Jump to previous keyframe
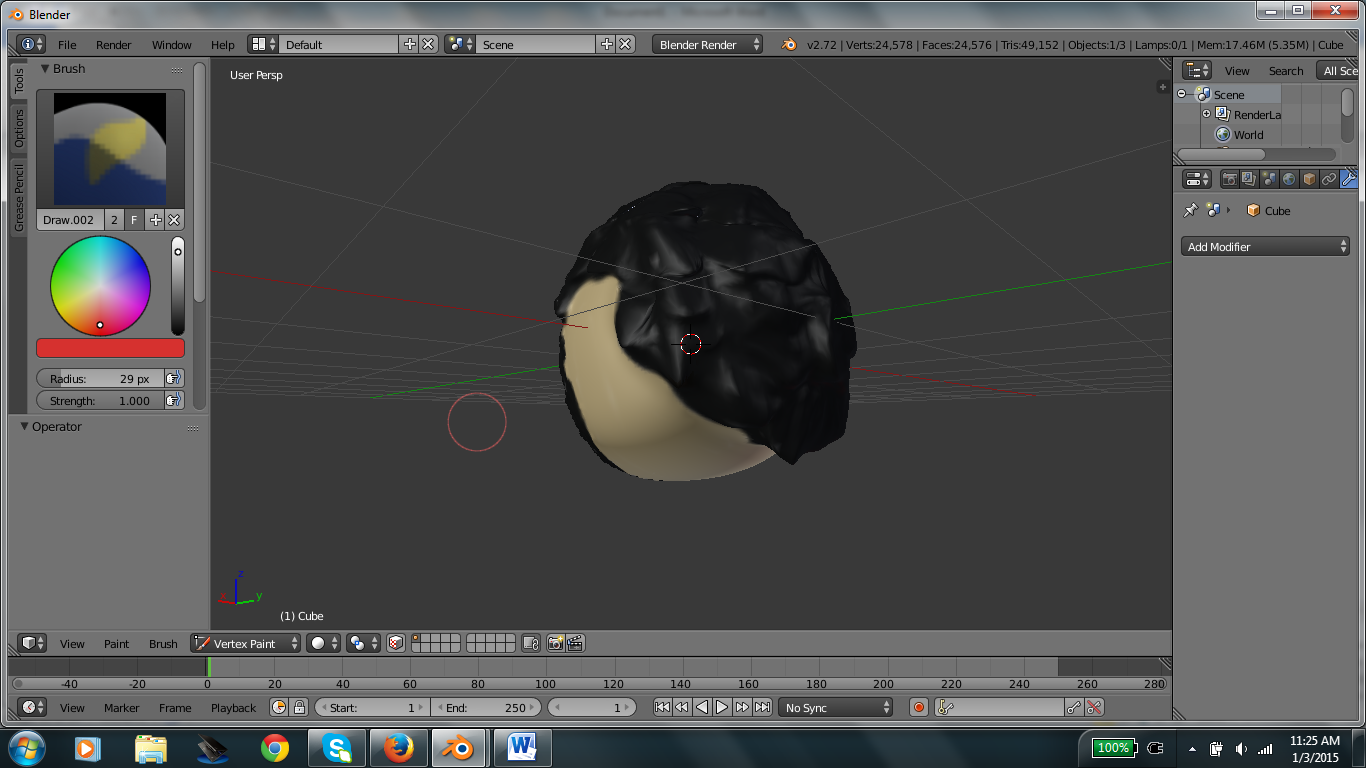 682,707
